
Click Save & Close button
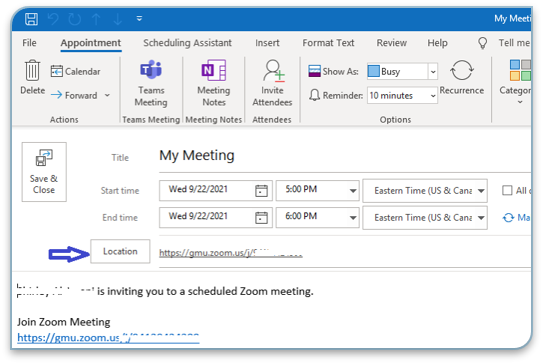44,172
